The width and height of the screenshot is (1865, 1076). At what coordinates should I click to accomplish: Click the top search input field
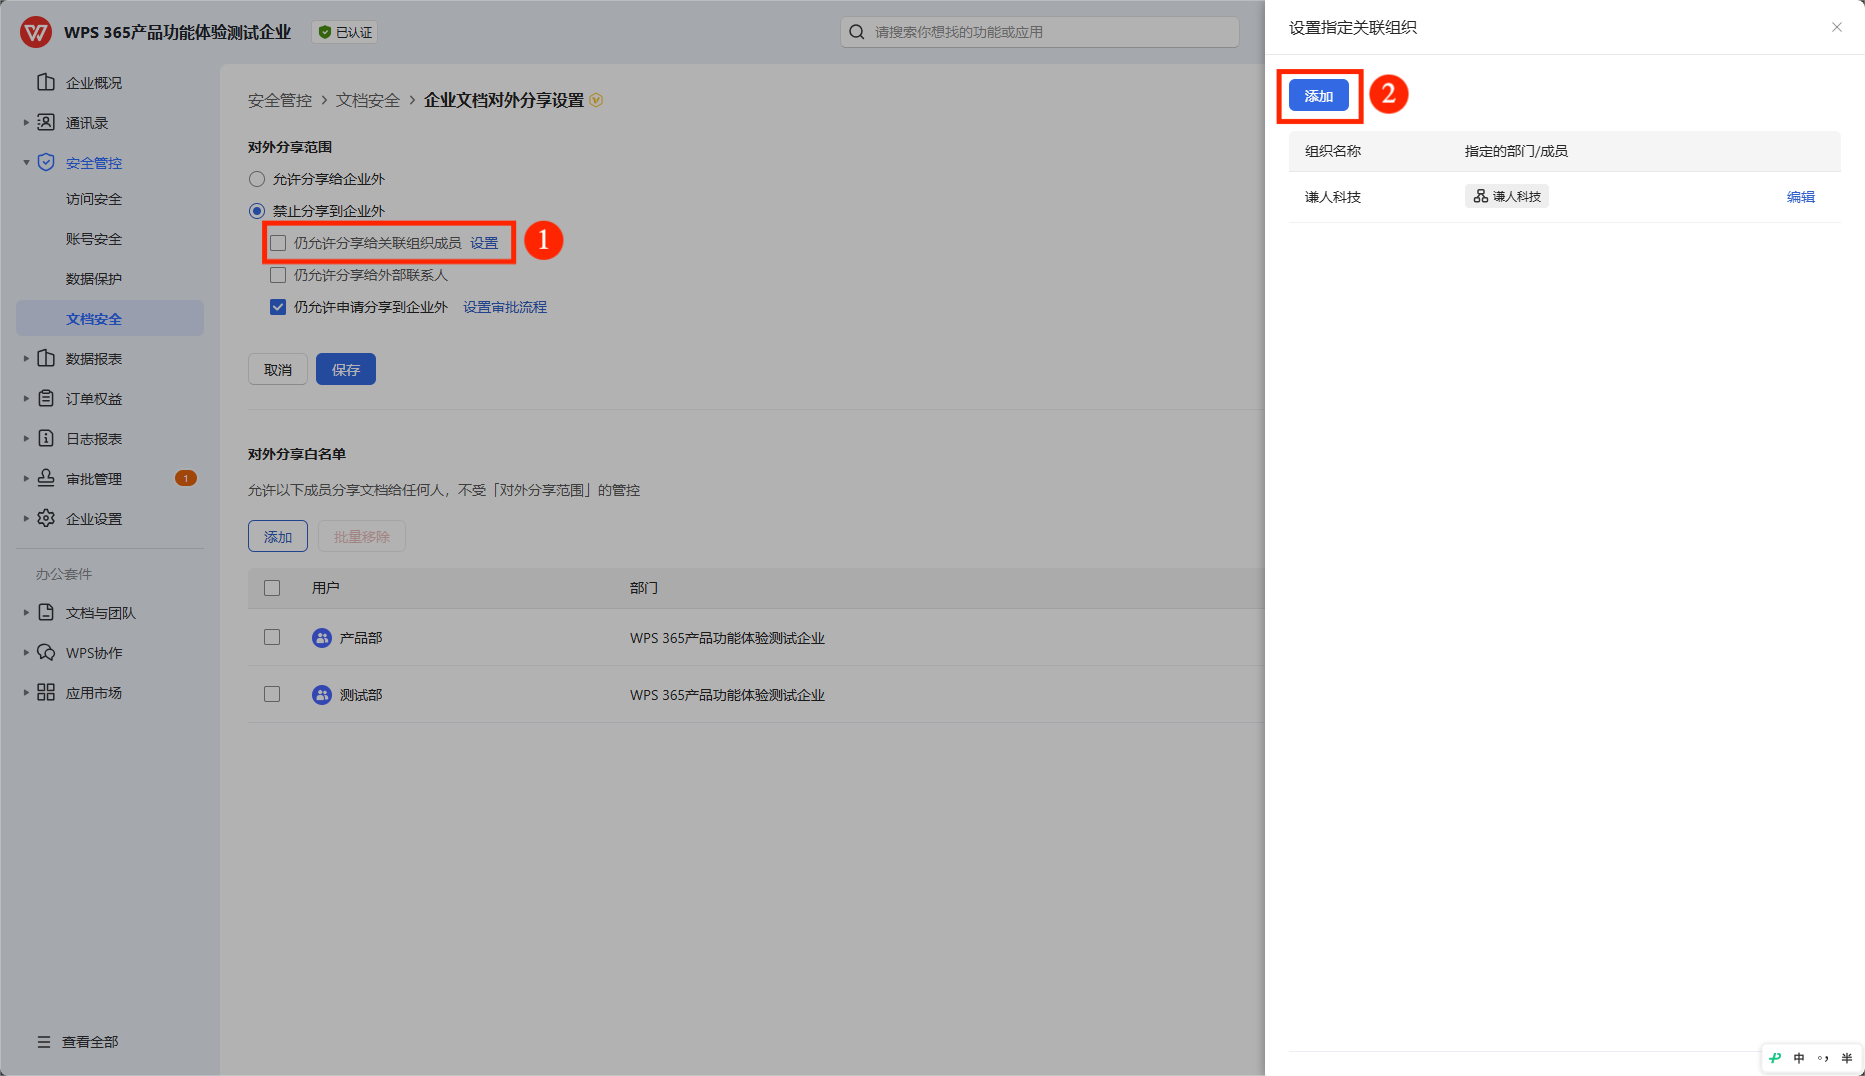tap(1040, 32)
